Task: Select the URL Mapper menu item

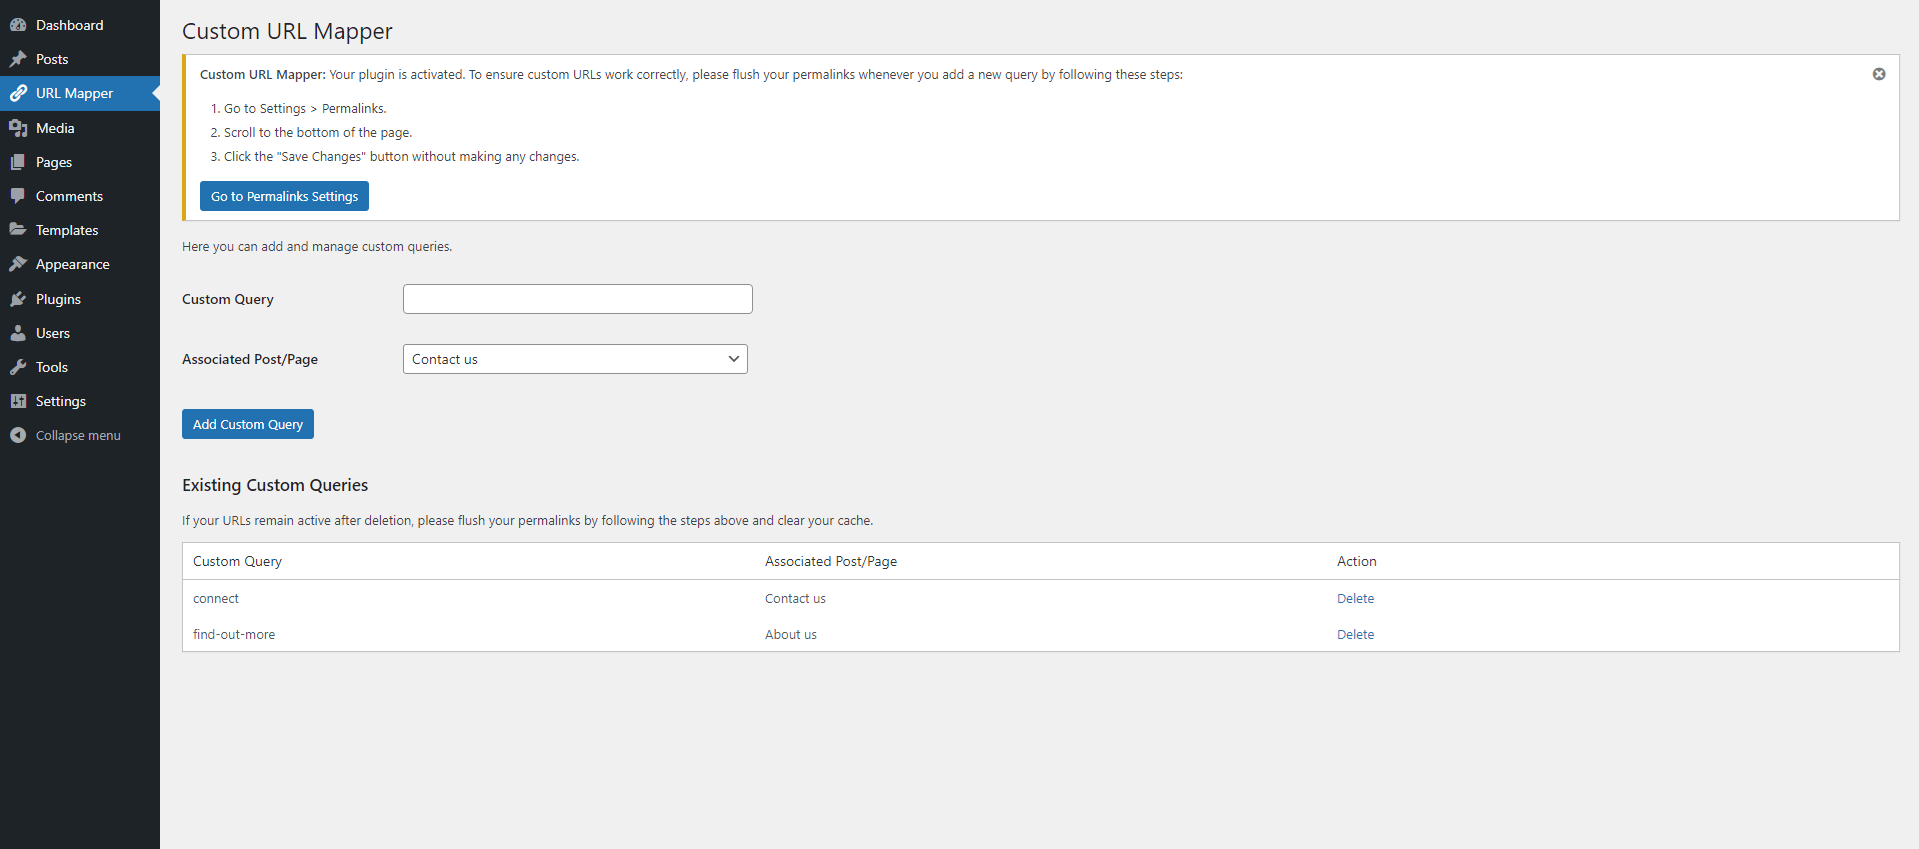Action: 74,93
